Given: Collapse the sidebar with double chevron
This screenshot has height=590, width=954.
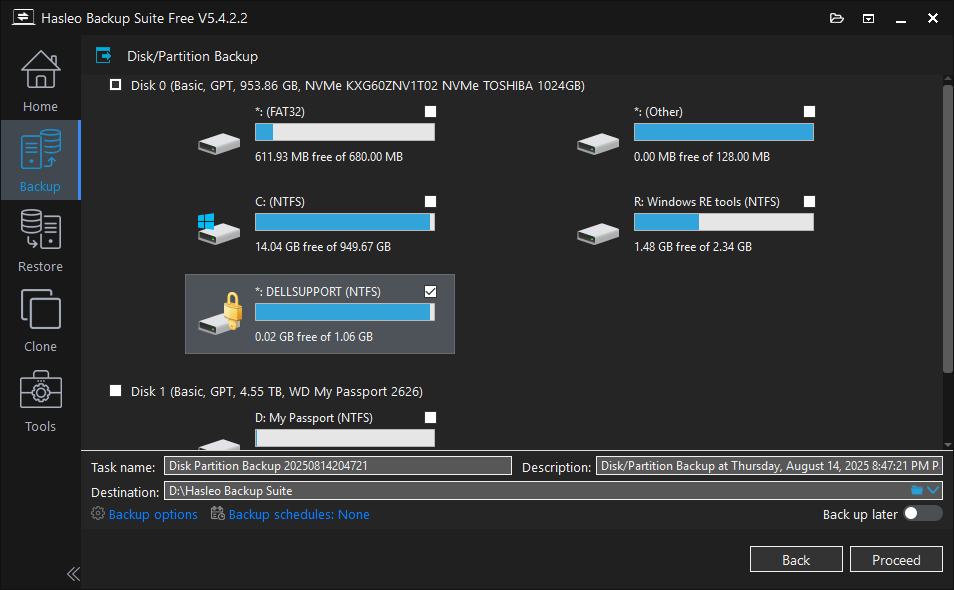Looking at the screenshot, I should [x=73, y=574].
